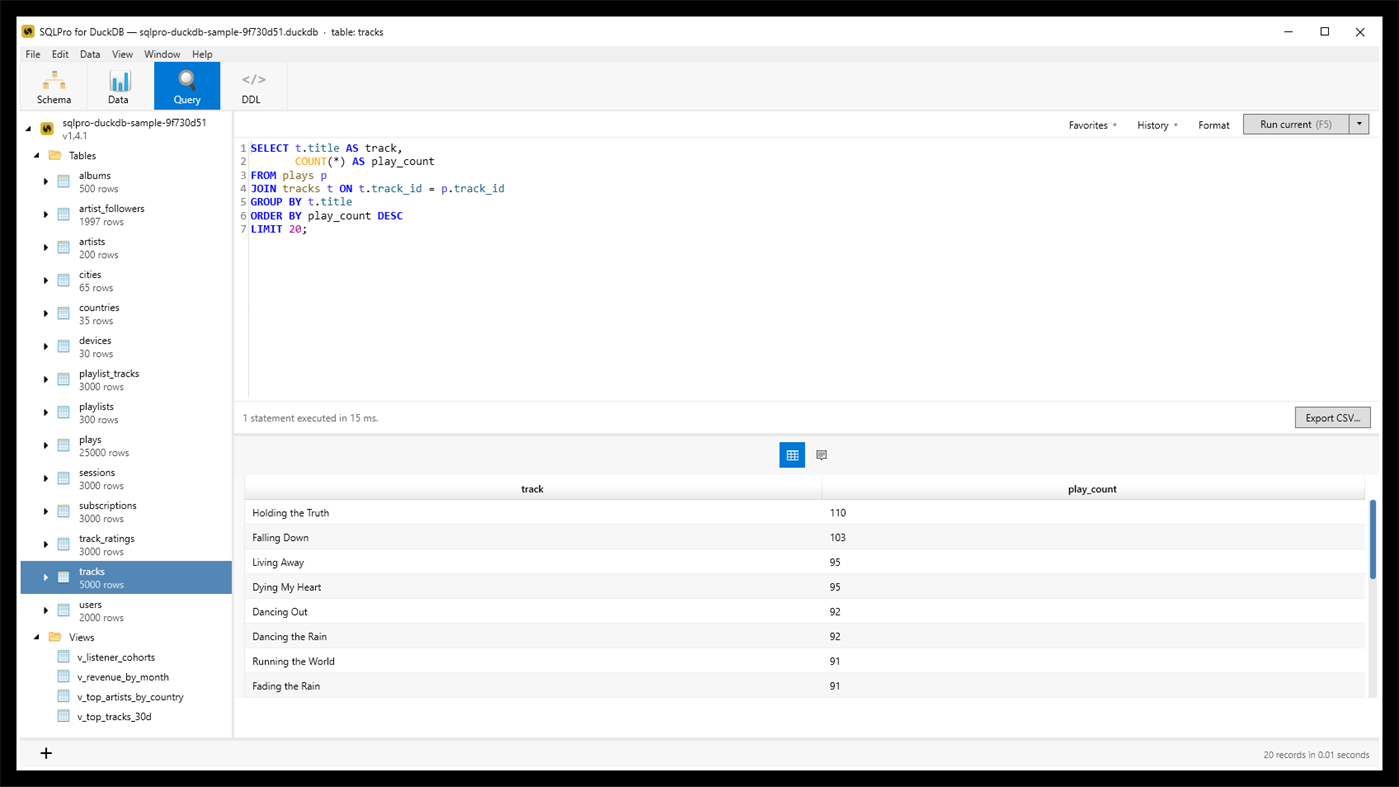The width and height of the screenshot is (1399, 787).
Task: Click the artists table icon
Action: coord(64,248)
